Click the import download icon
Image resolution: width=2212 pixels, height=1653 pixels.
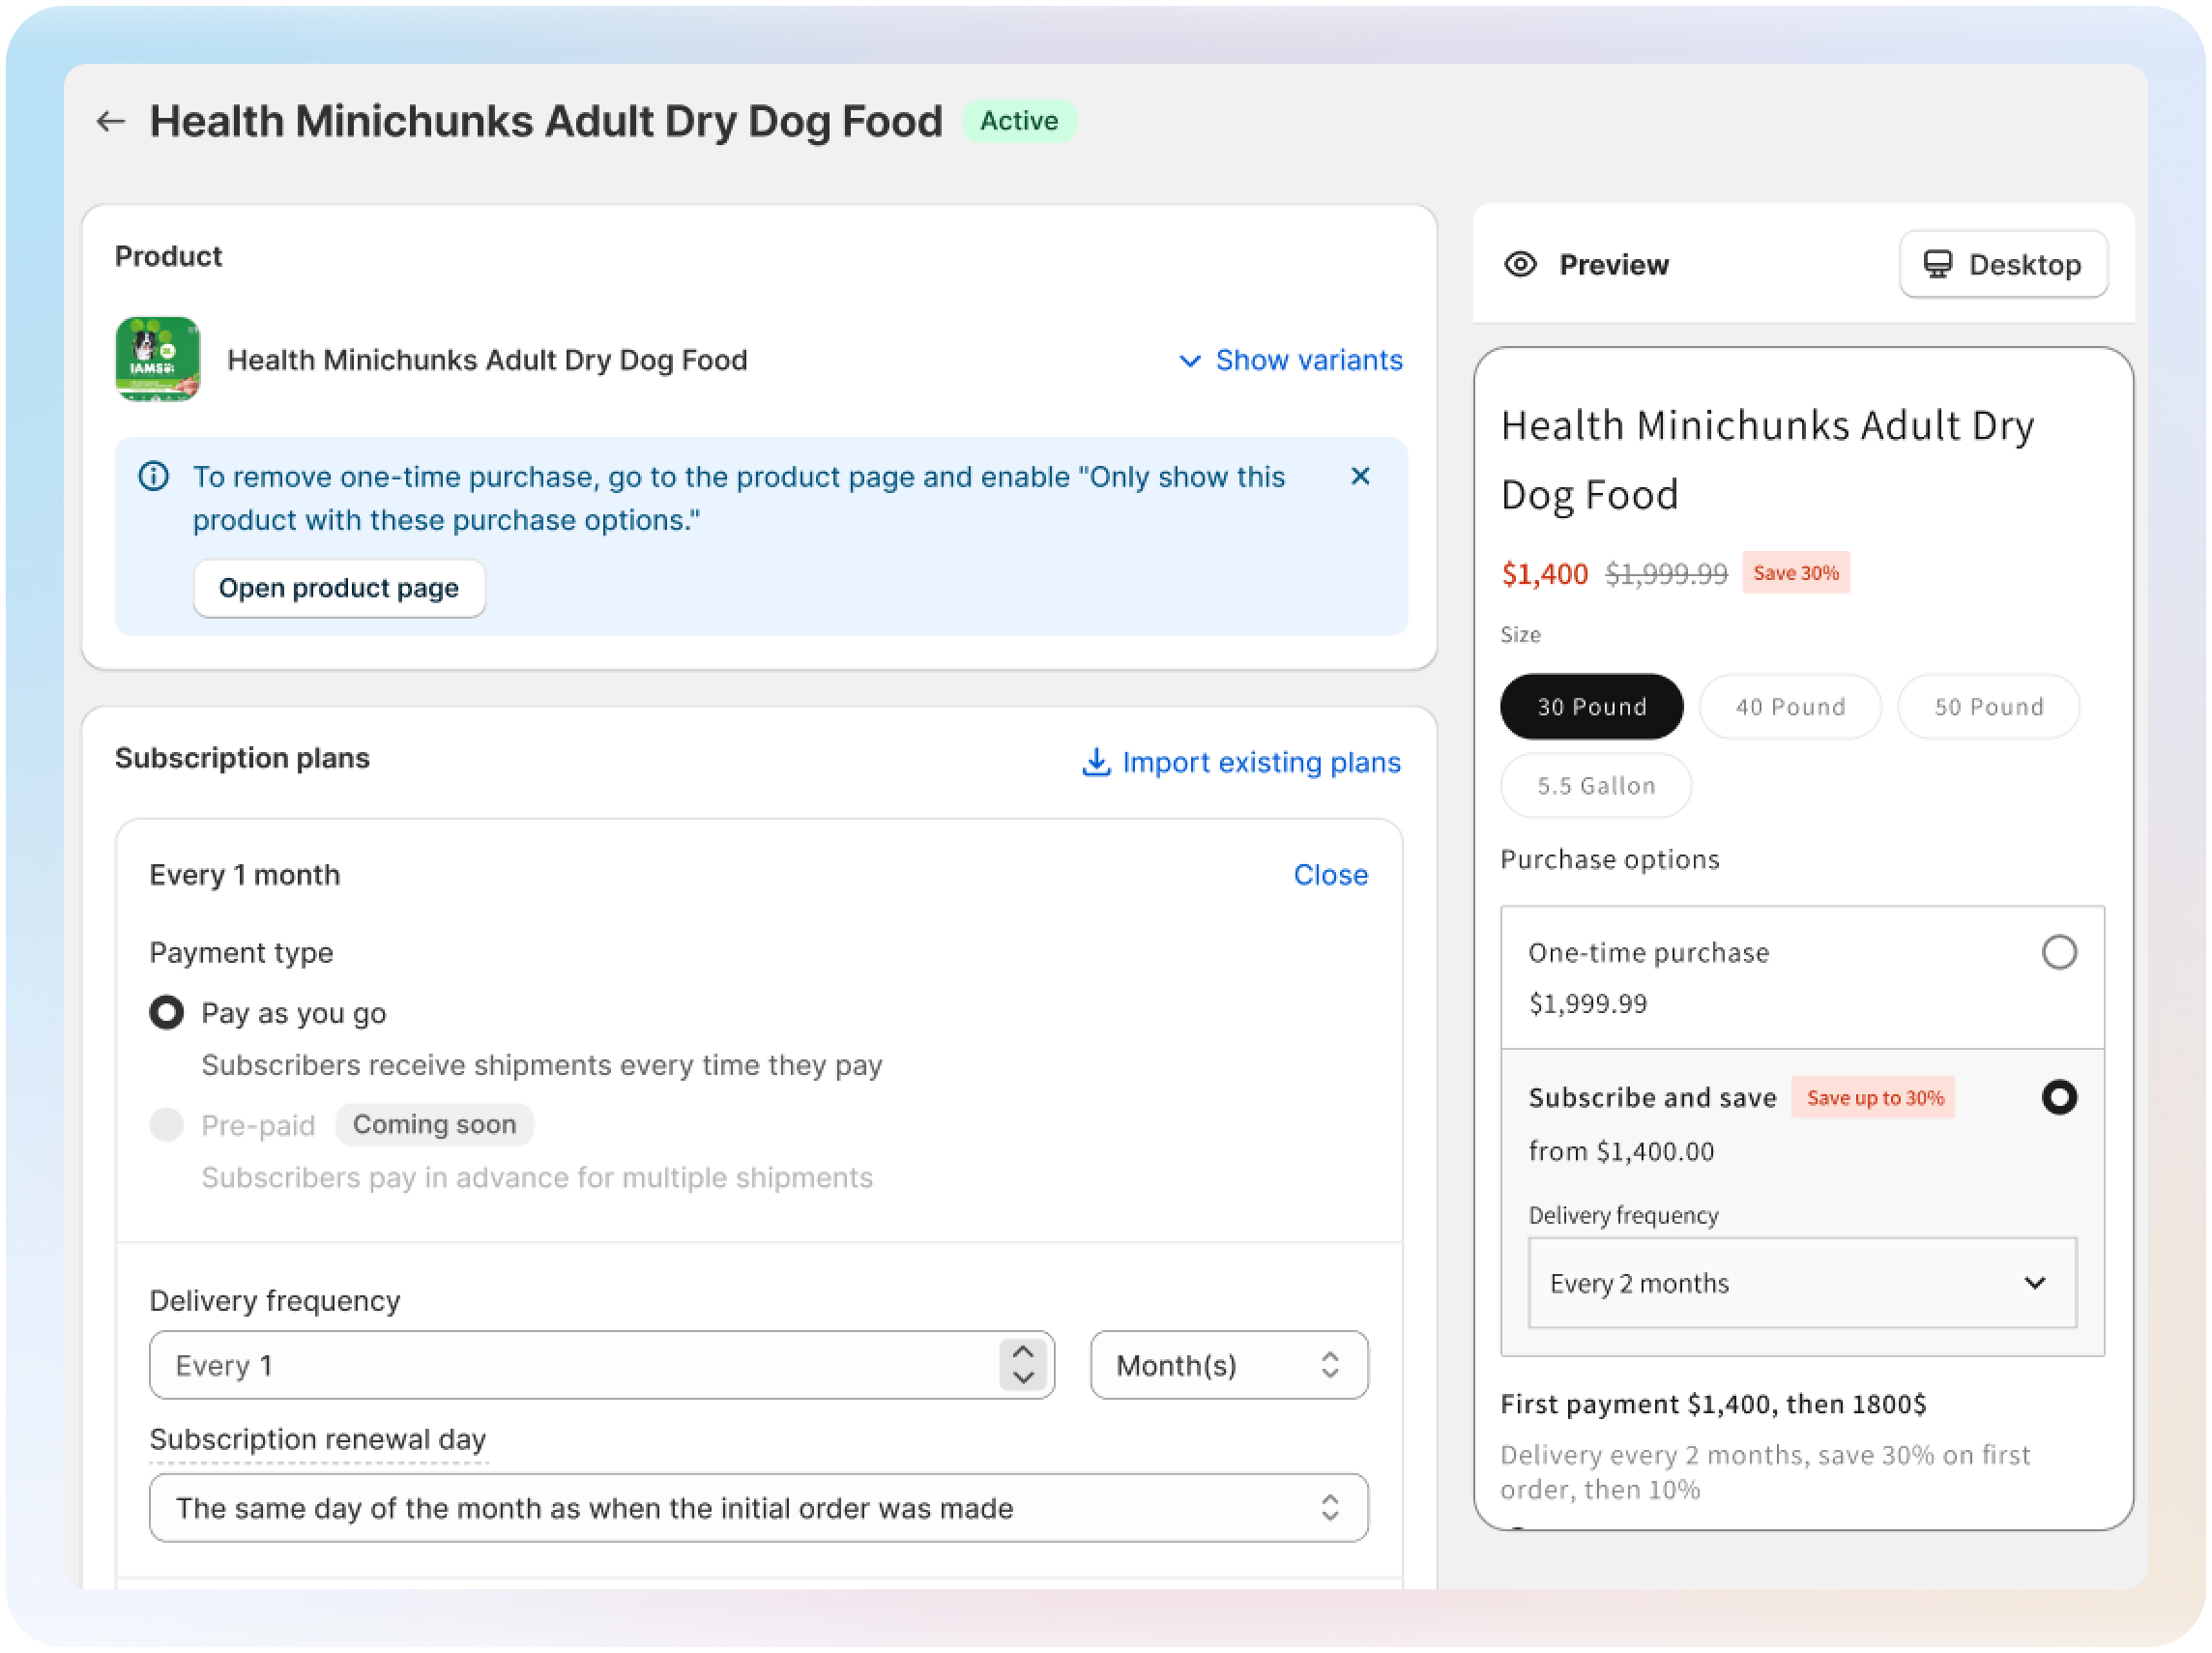pyautogui.click(x=1095, y=761)
